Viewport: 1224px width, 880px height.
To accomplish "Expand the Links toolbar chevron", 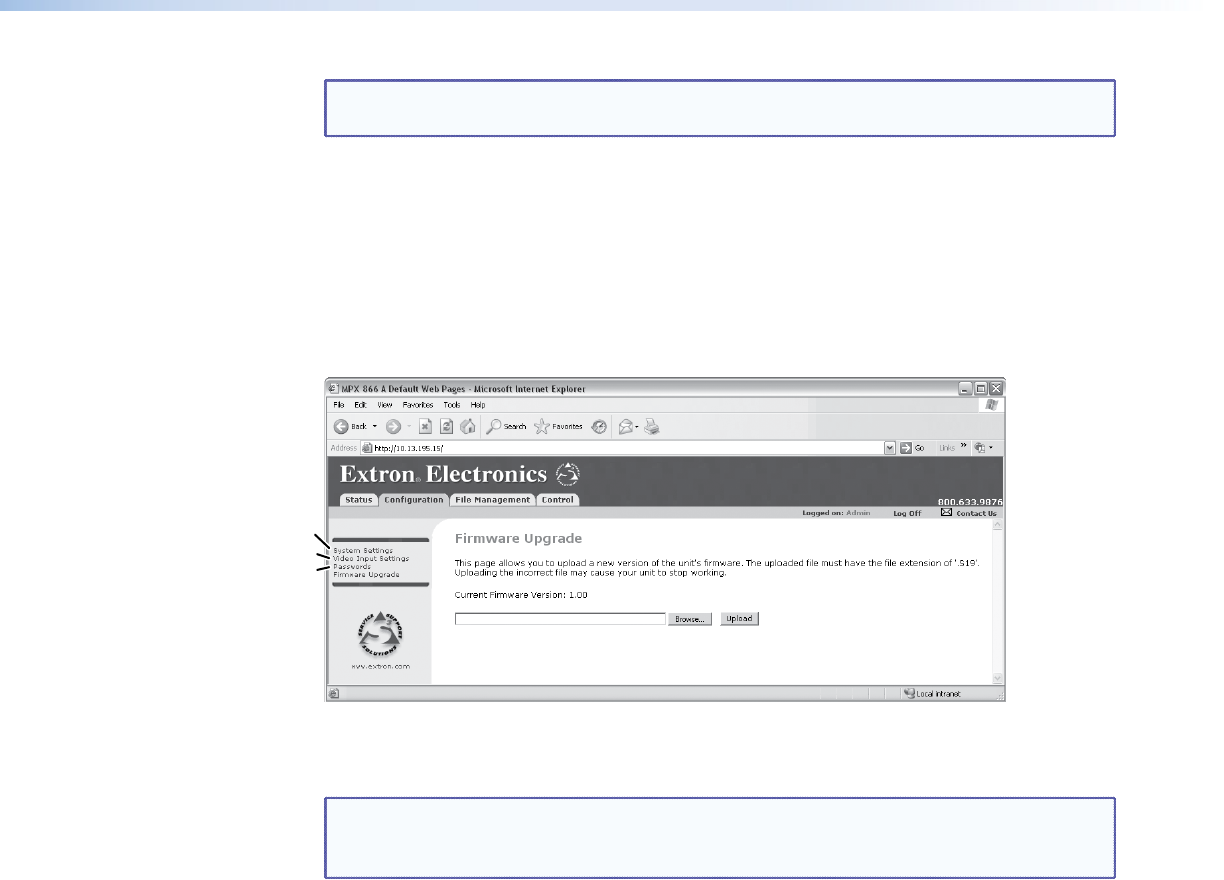I will 964,446.
